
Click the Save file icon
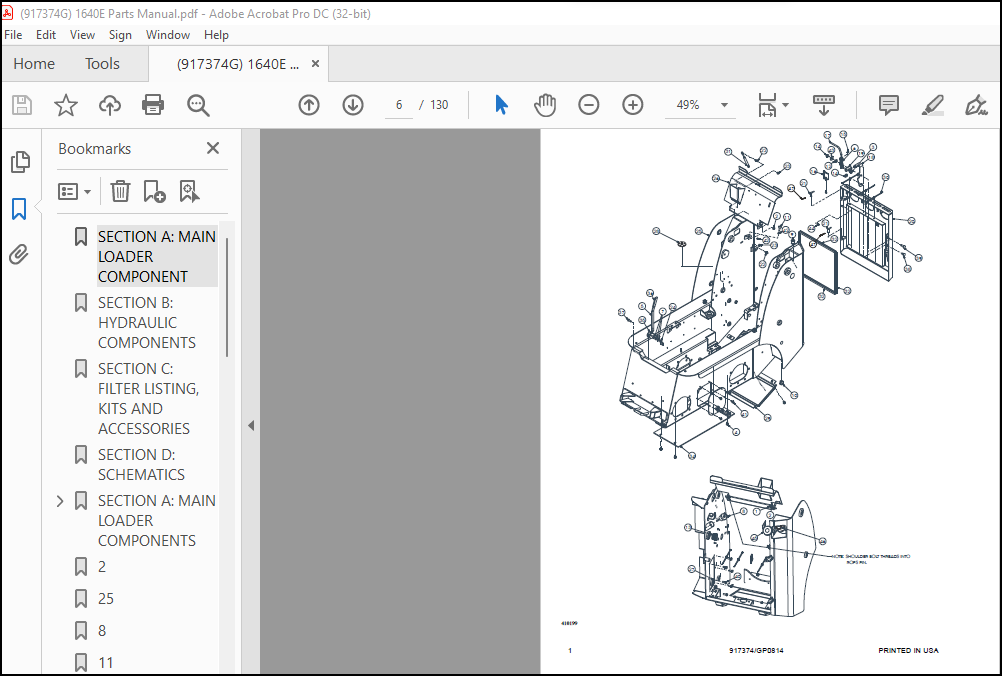click(x=22, y=105)
